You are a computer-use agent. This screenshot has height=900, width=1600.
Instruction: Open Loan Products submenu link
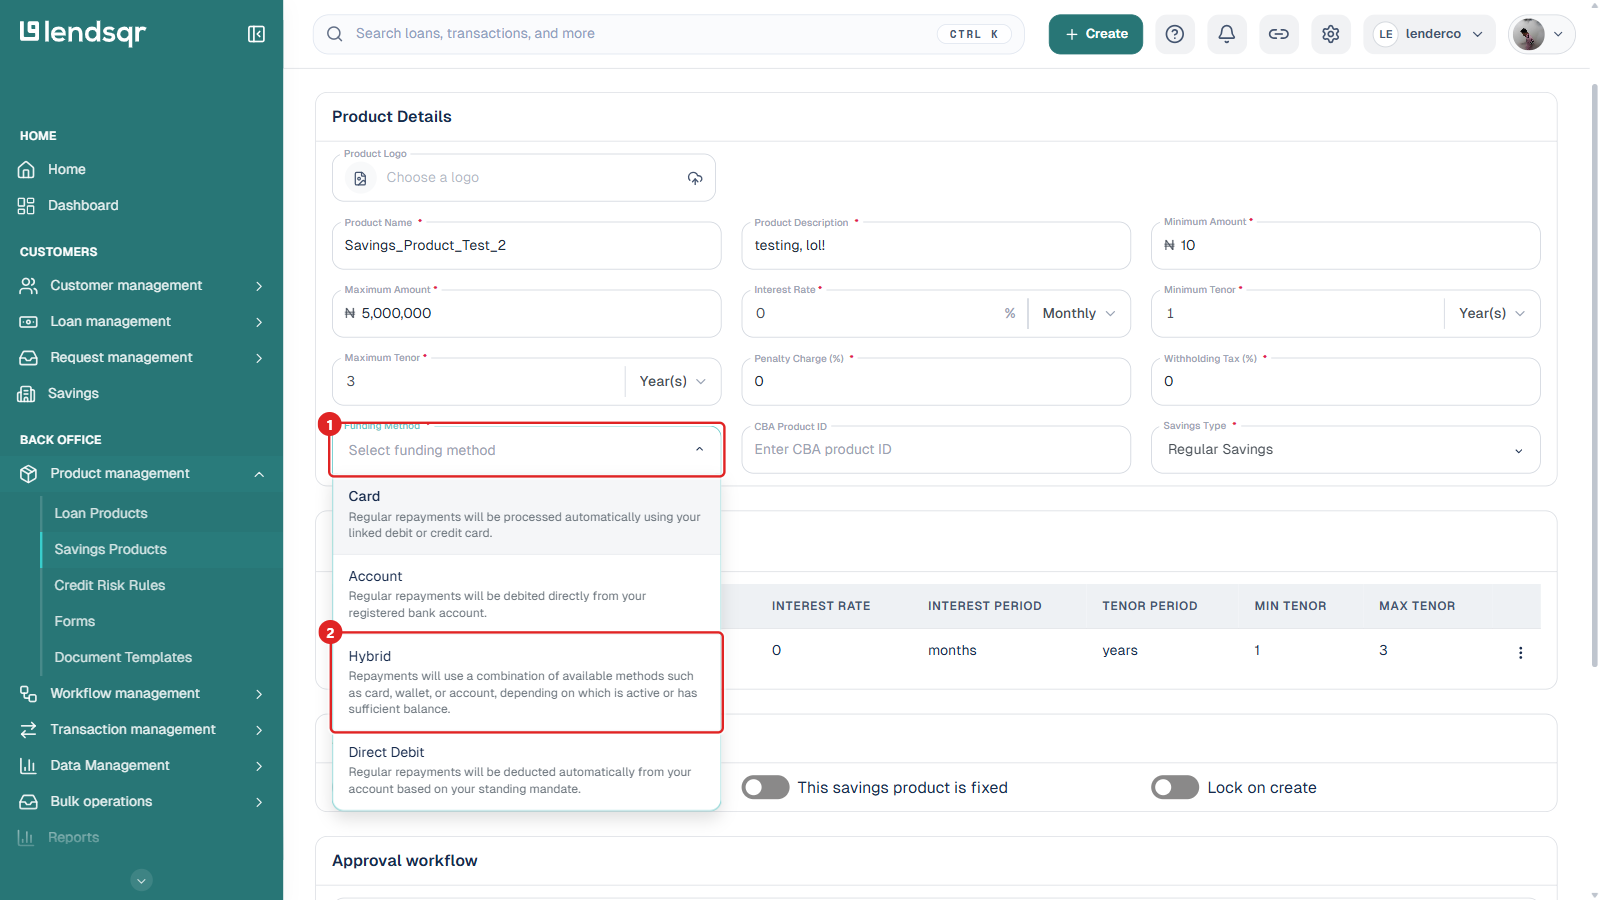pyautogui.click(x=101, y=514)
